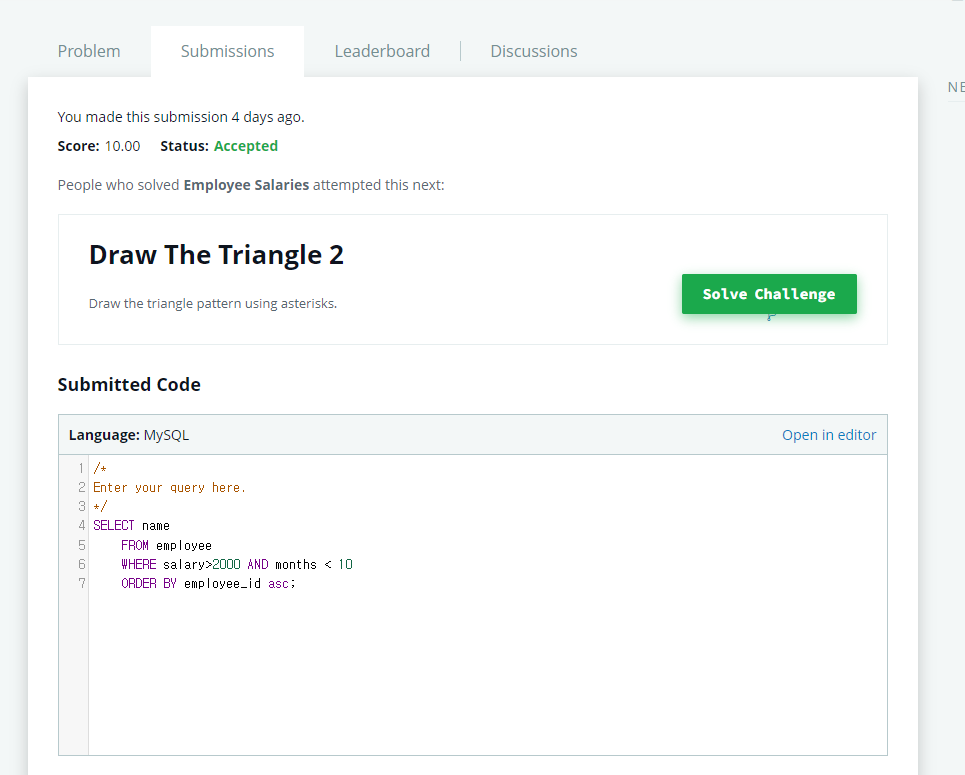Go to the Discussions tab
This screenshot has width=965, height=775.
[x=534, y=51]
